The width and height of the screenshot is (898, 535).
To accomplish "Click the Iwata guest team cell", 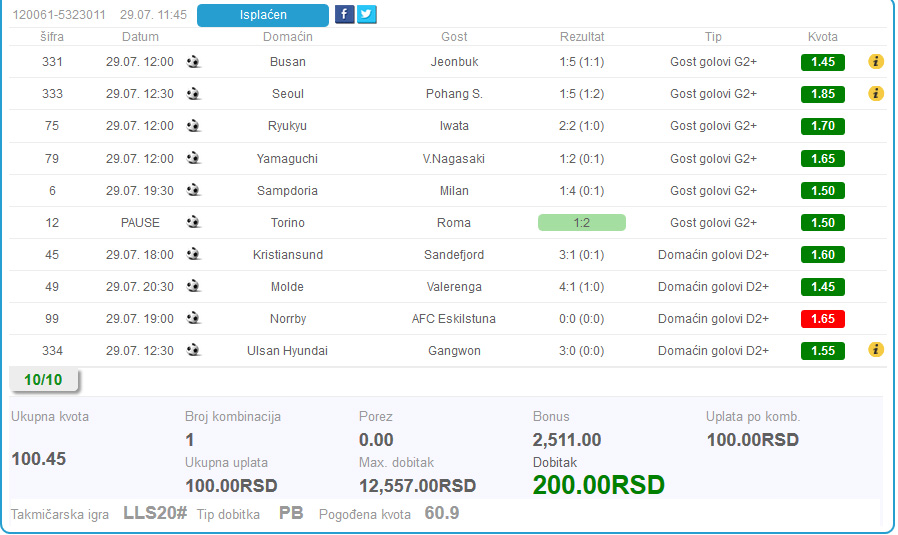I will click(454, 126).
